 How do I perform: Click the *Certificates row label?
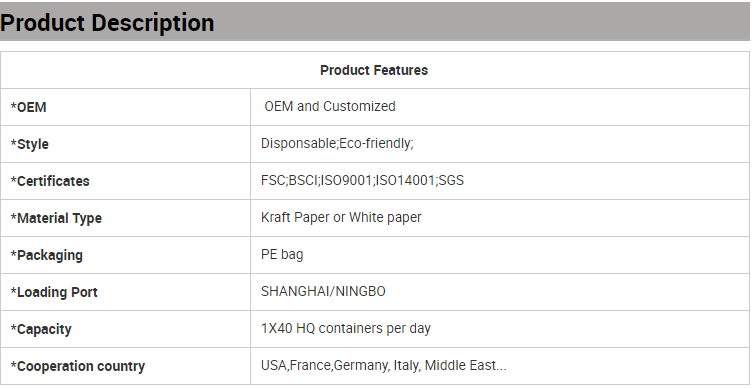pyautogui.click(x=50, y=181)
